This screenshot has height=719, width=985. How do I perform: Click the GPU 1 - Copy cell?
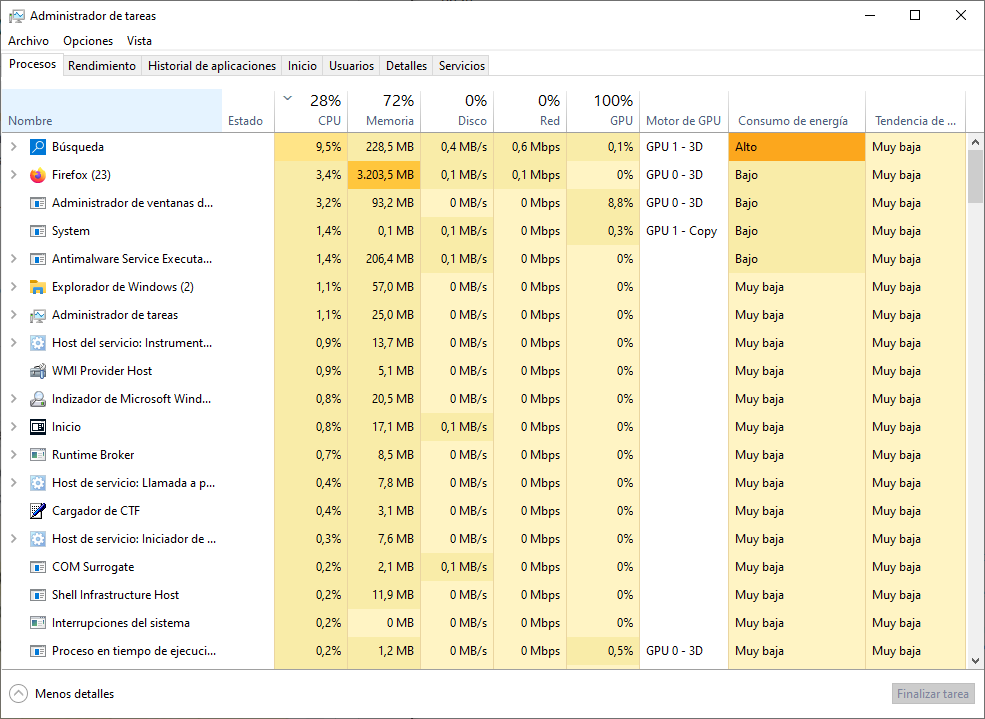[683, 231]
